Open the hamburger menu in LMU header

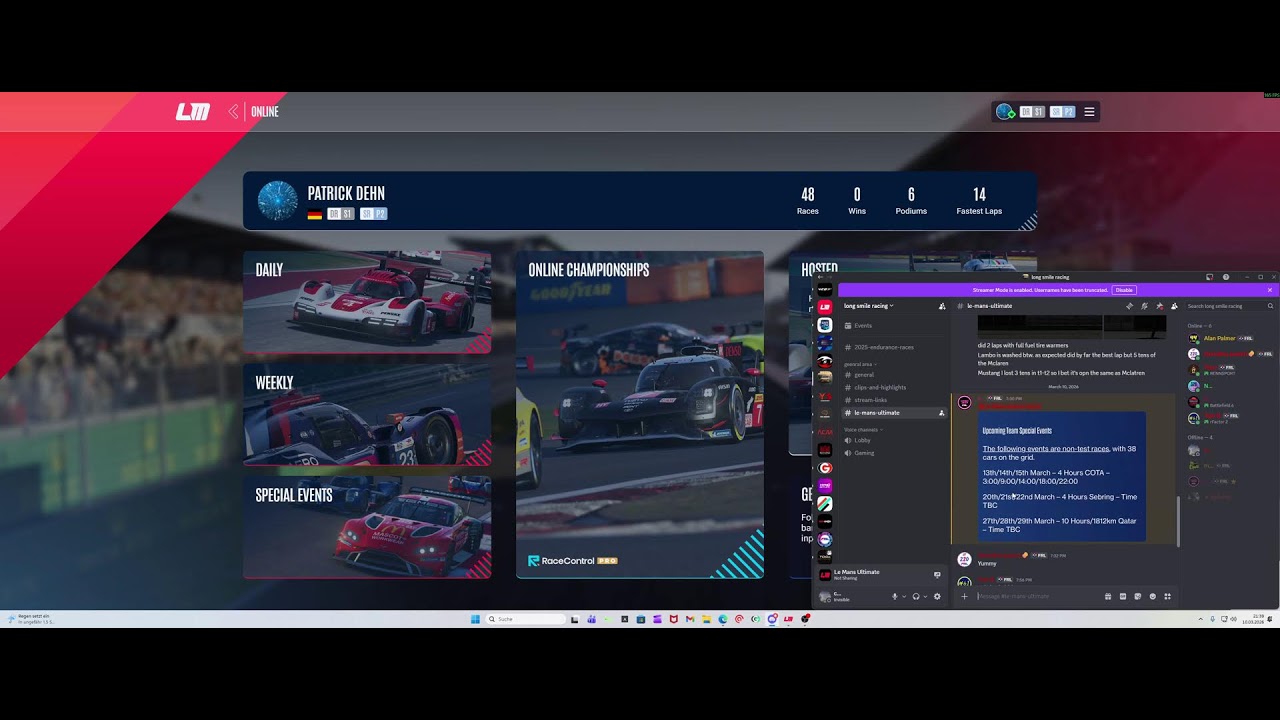[x=1089, y=112]
